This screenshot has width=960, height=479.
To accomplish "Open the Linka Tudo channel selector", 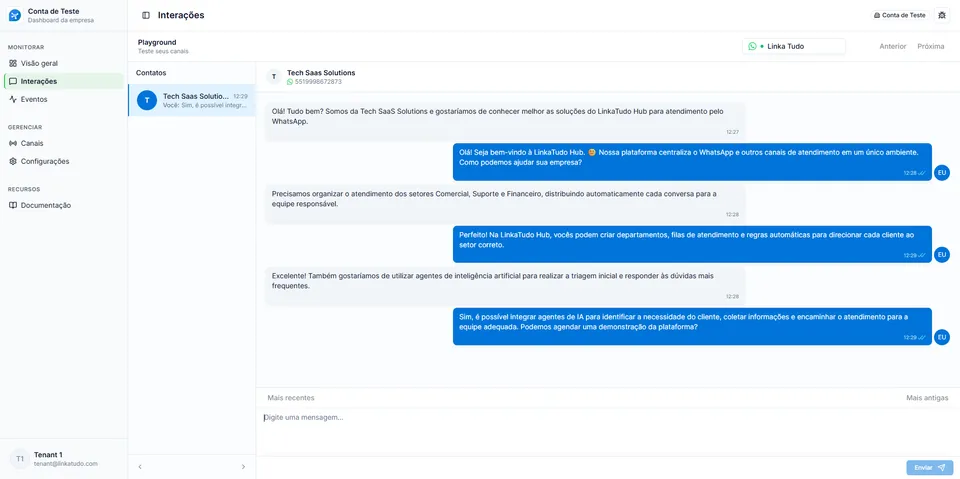I will [793, 46].
